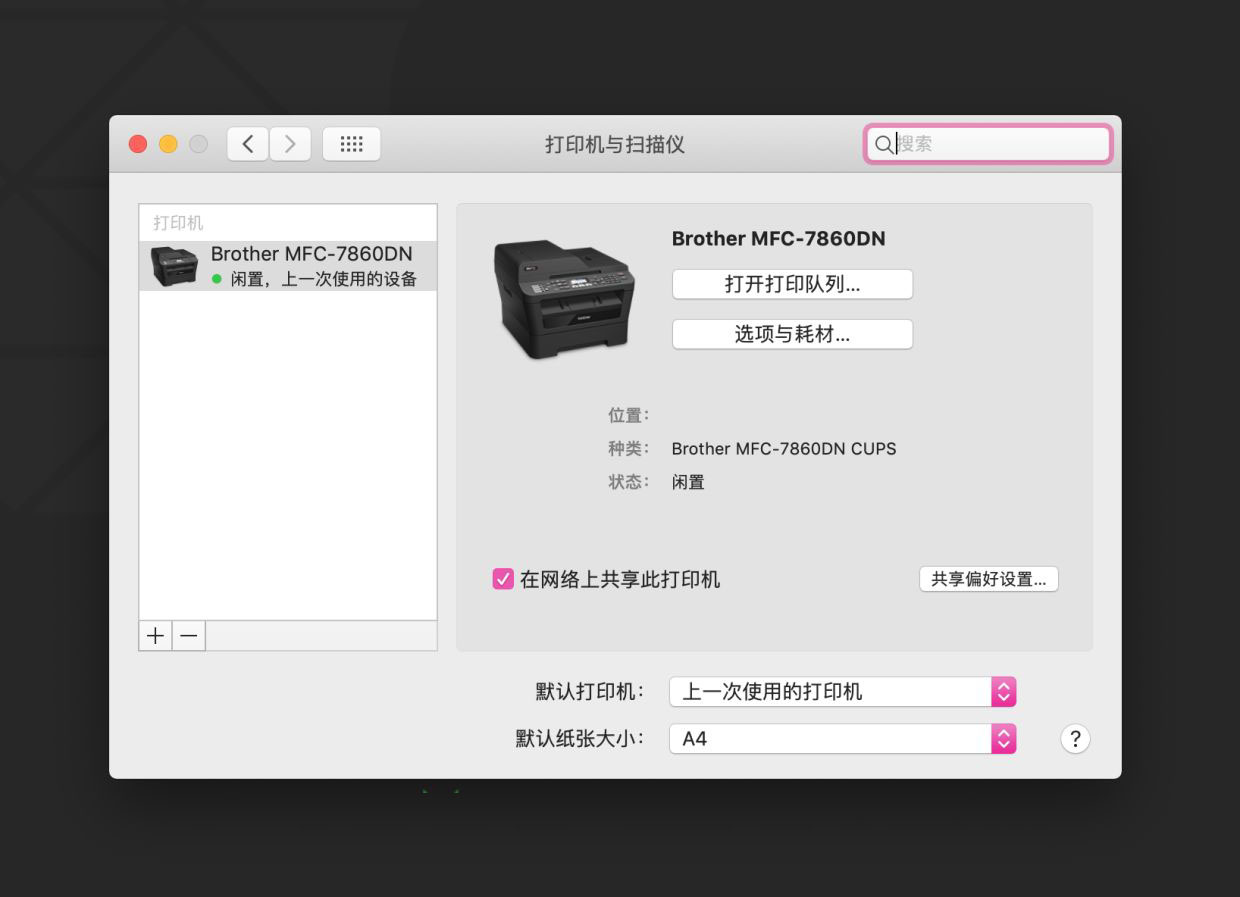Click the magnifier icon in search field
This screenshot has height=897, width=1240.
(883, 144)
